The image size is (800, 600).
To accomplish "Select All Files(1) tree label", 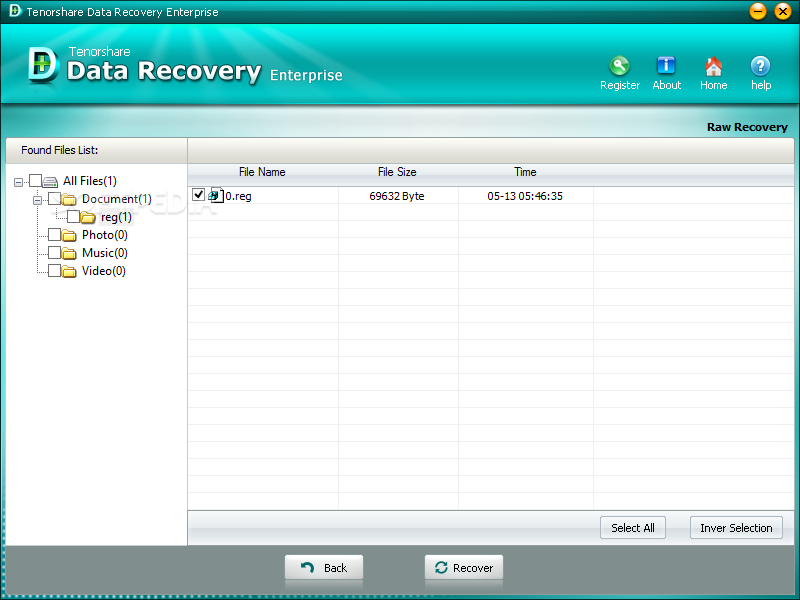I will pyautogui.click(x=90, y=181).
